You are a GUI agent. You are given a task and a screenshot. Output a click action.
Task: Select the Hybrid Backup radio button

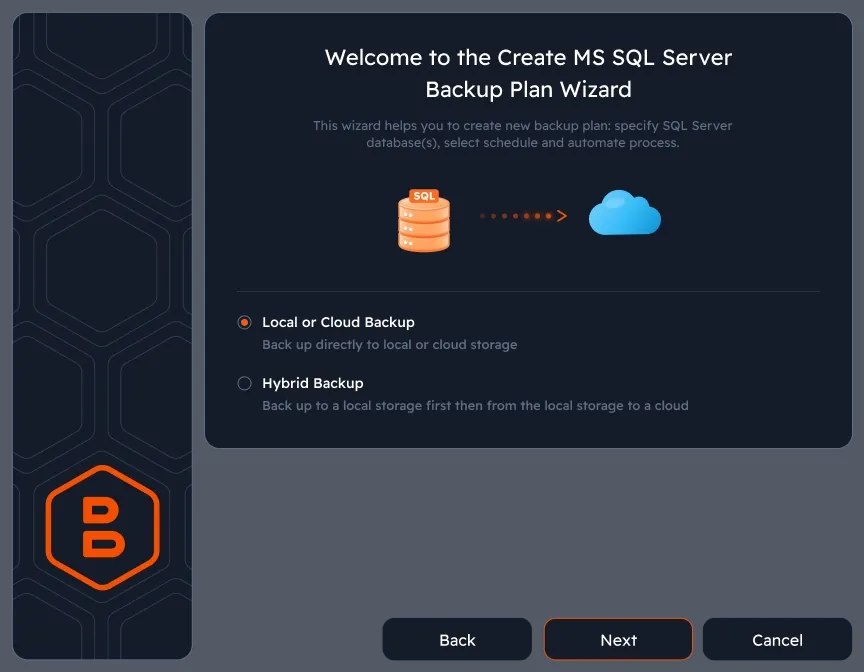[x=244, y=383]
